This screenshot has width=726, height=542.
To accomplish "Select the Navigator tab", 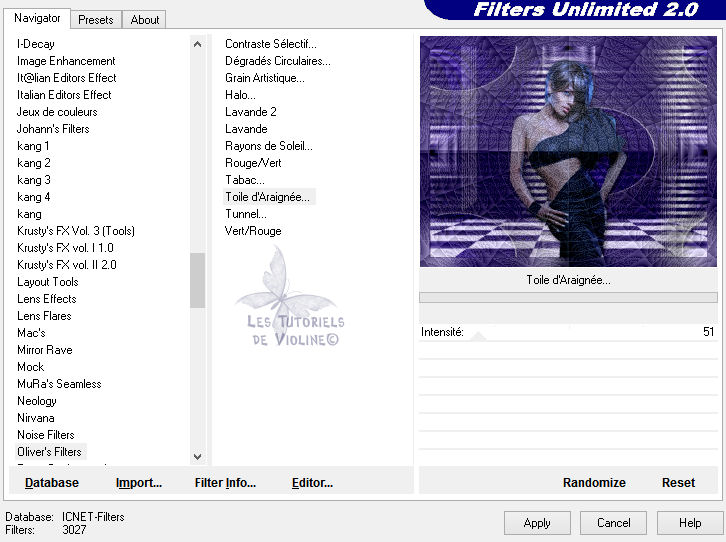I will [37, 18].
